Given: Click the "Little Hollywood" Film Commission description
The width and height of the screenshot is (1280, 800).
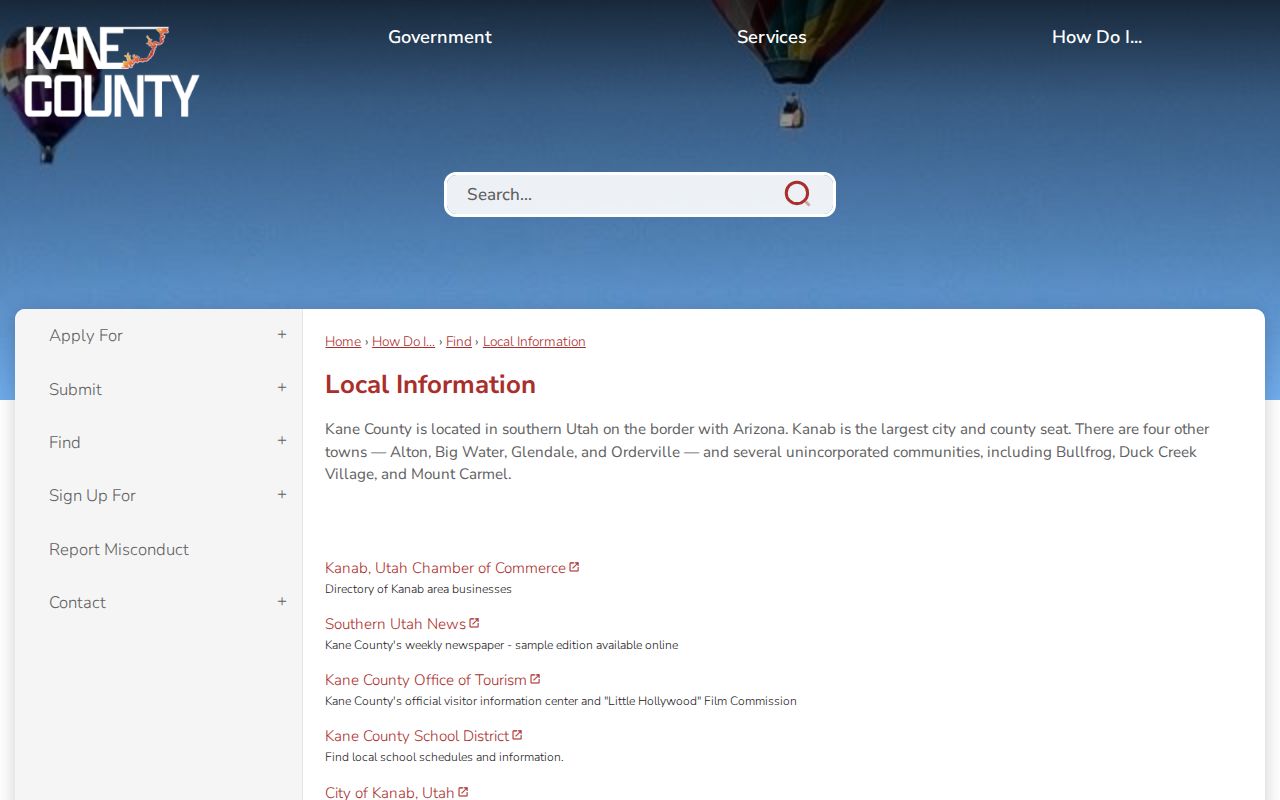Looking at the screenshot, I should (x=561, y=701).
